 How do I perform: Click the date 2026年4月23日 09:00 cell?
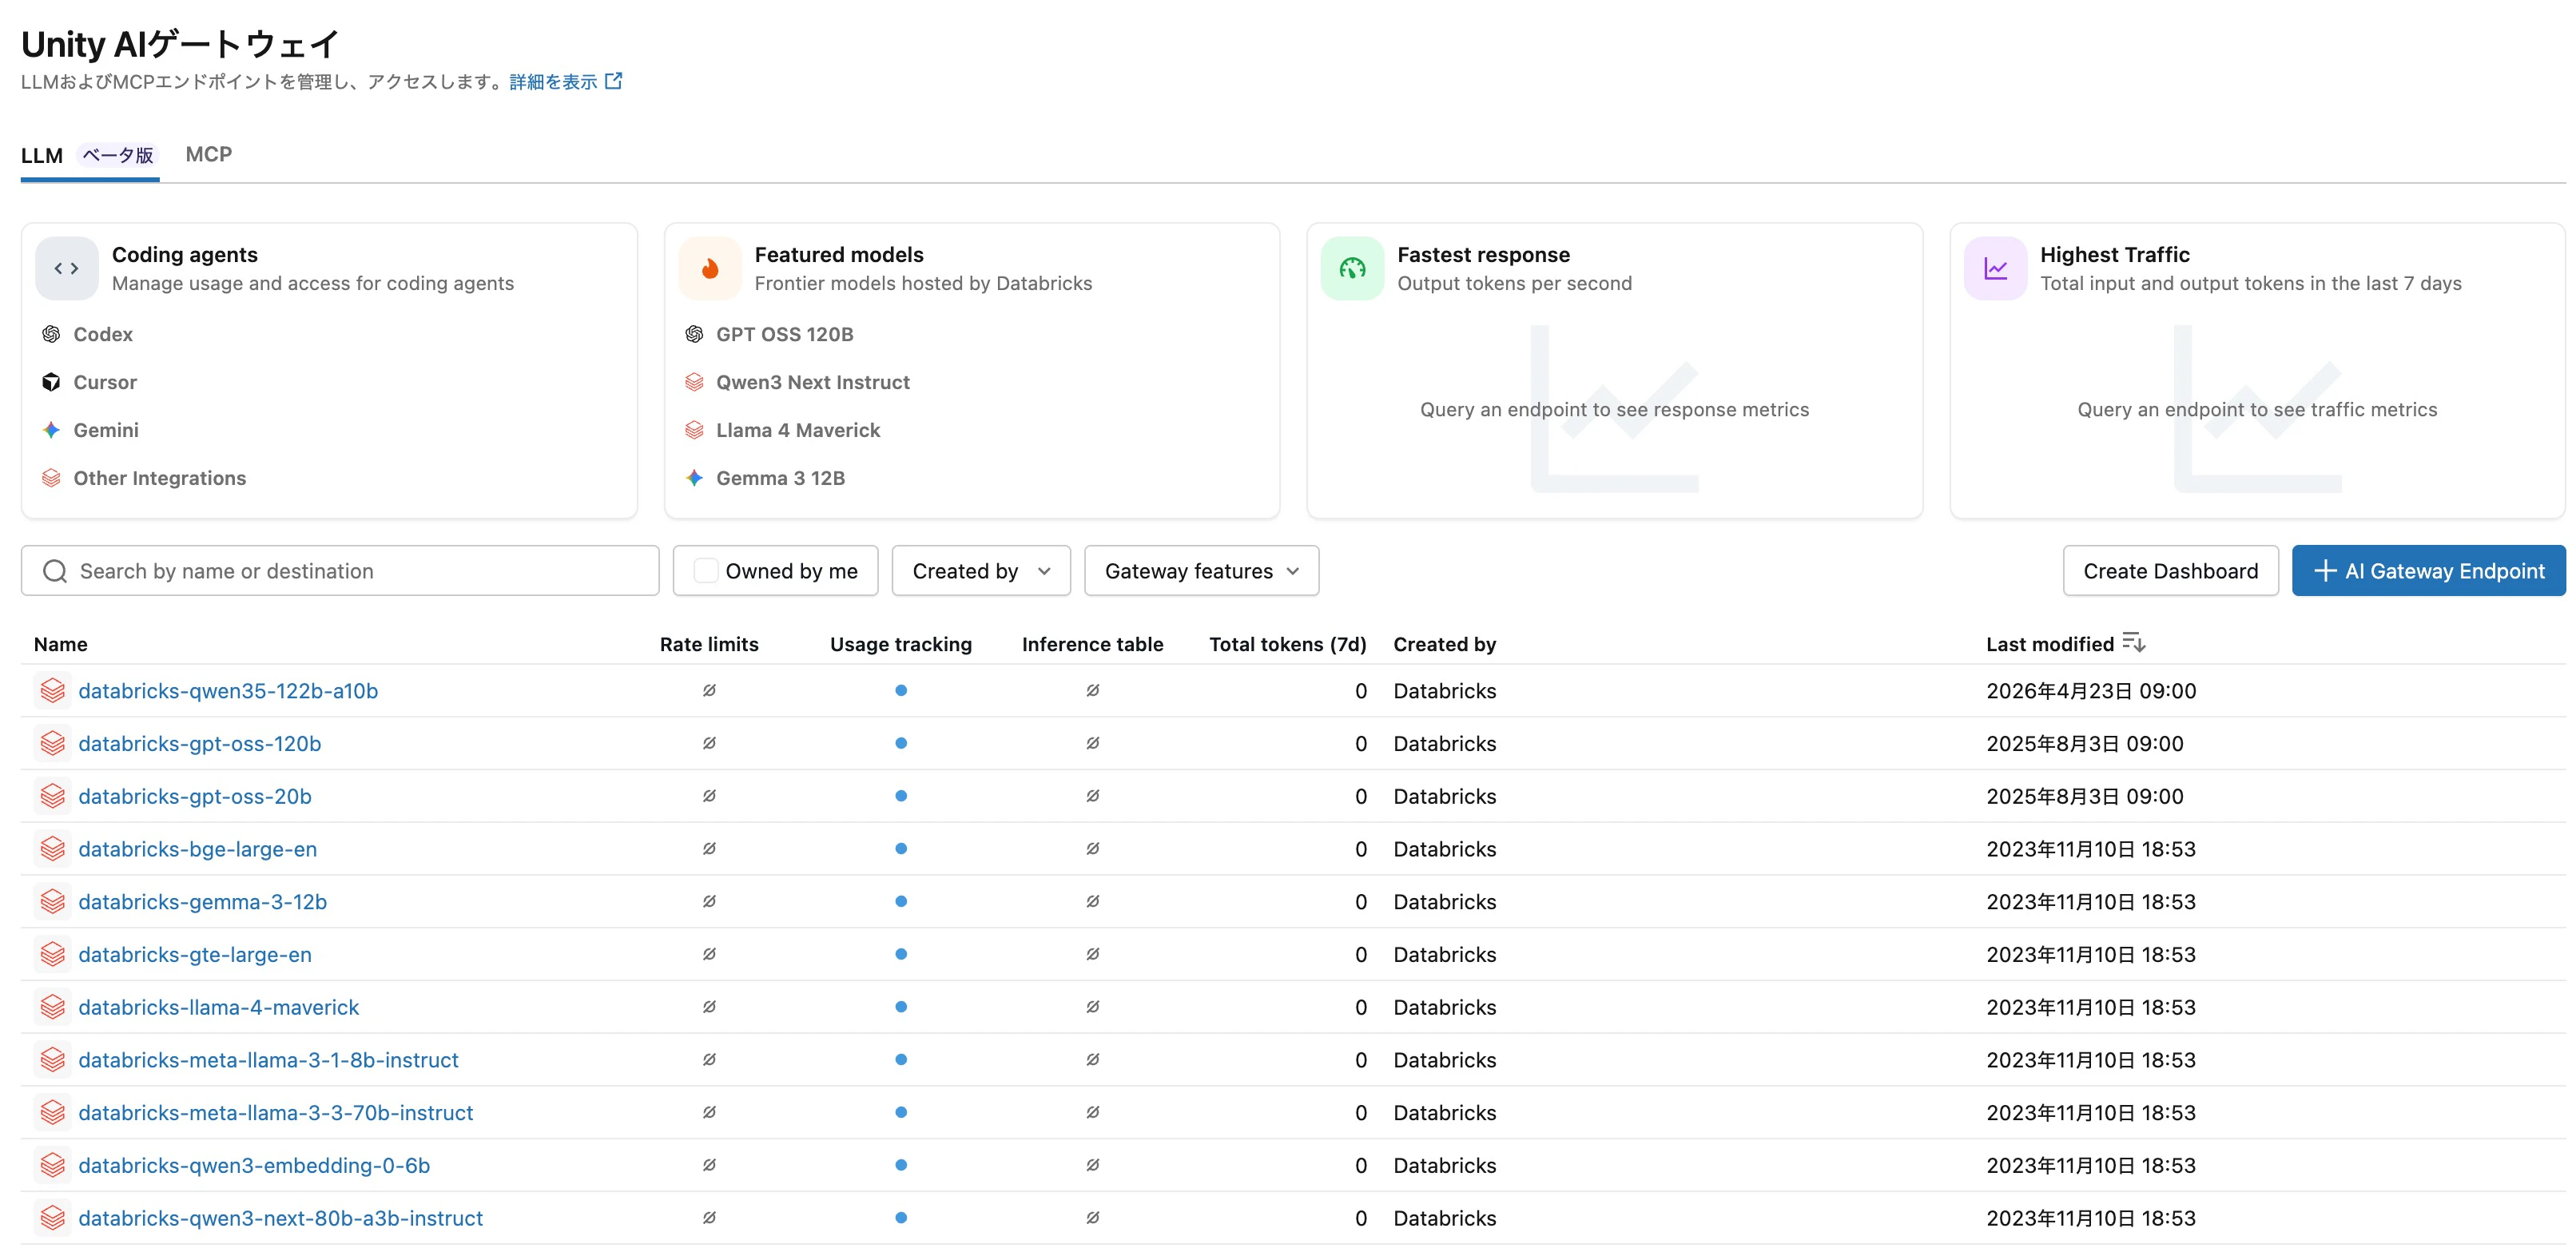[2091, 691]
